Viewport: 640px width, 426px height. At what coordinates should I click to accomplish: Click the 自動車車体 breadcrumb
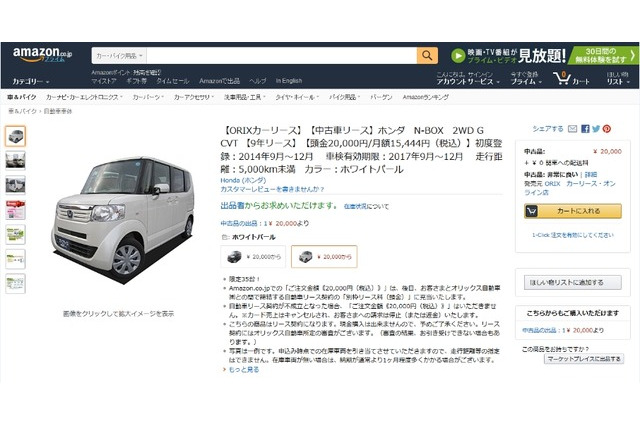(58, 111)
